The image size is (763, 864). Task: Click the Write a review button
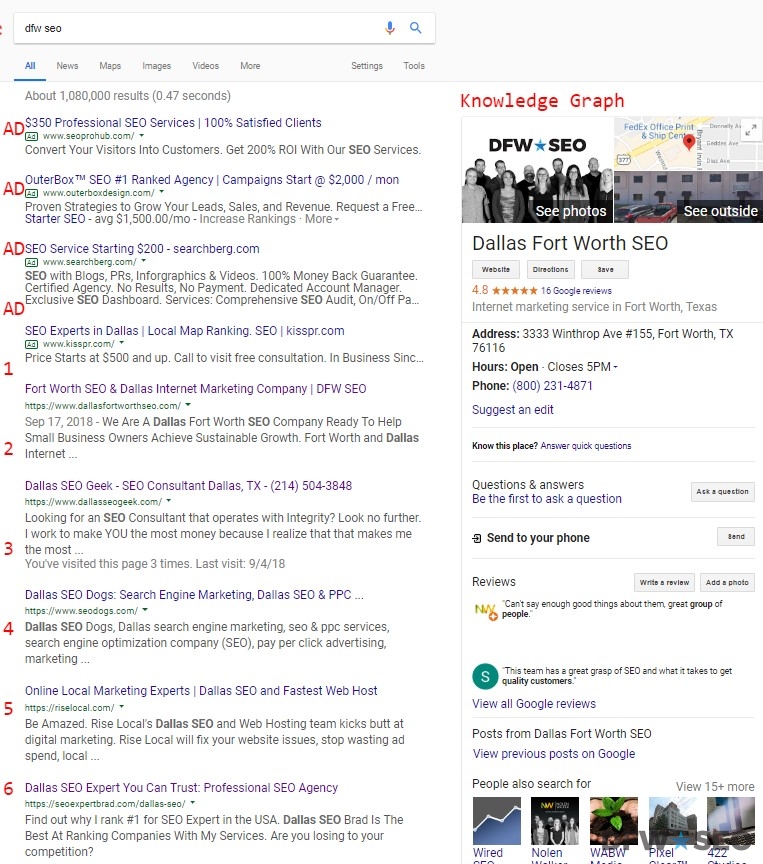coord(664,582)
